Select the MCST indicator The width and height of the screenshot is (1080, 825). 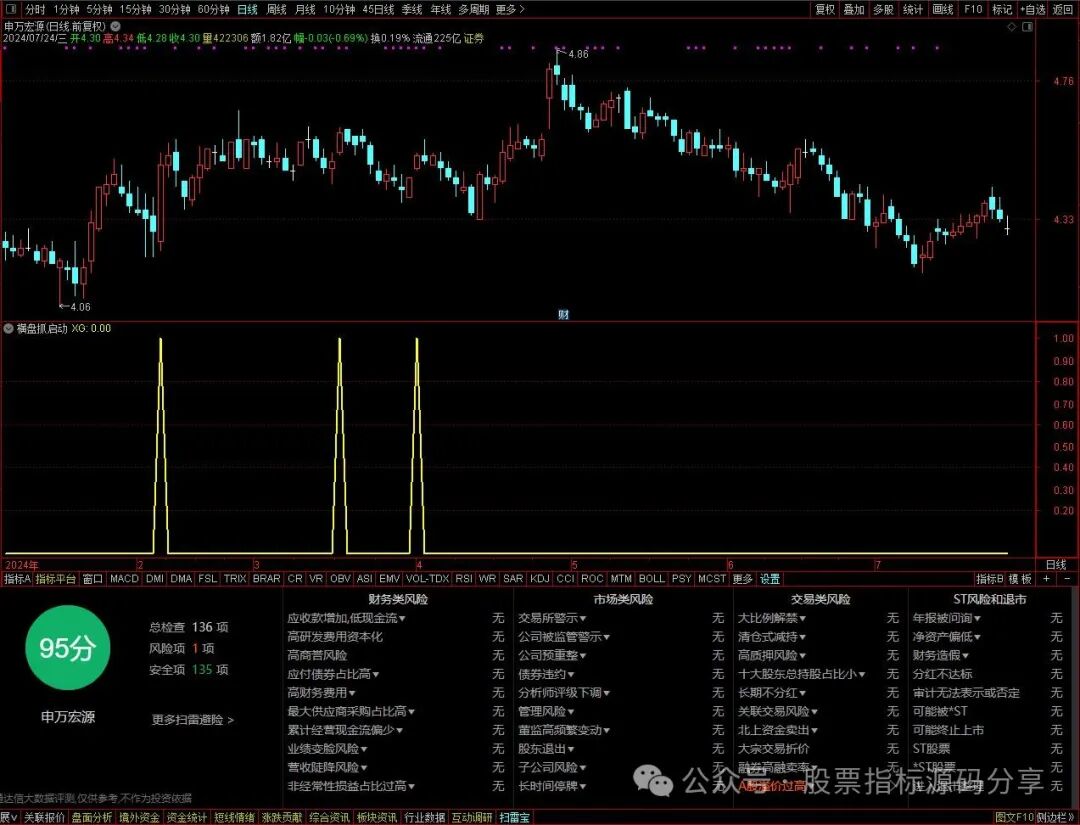pos(712,579)
